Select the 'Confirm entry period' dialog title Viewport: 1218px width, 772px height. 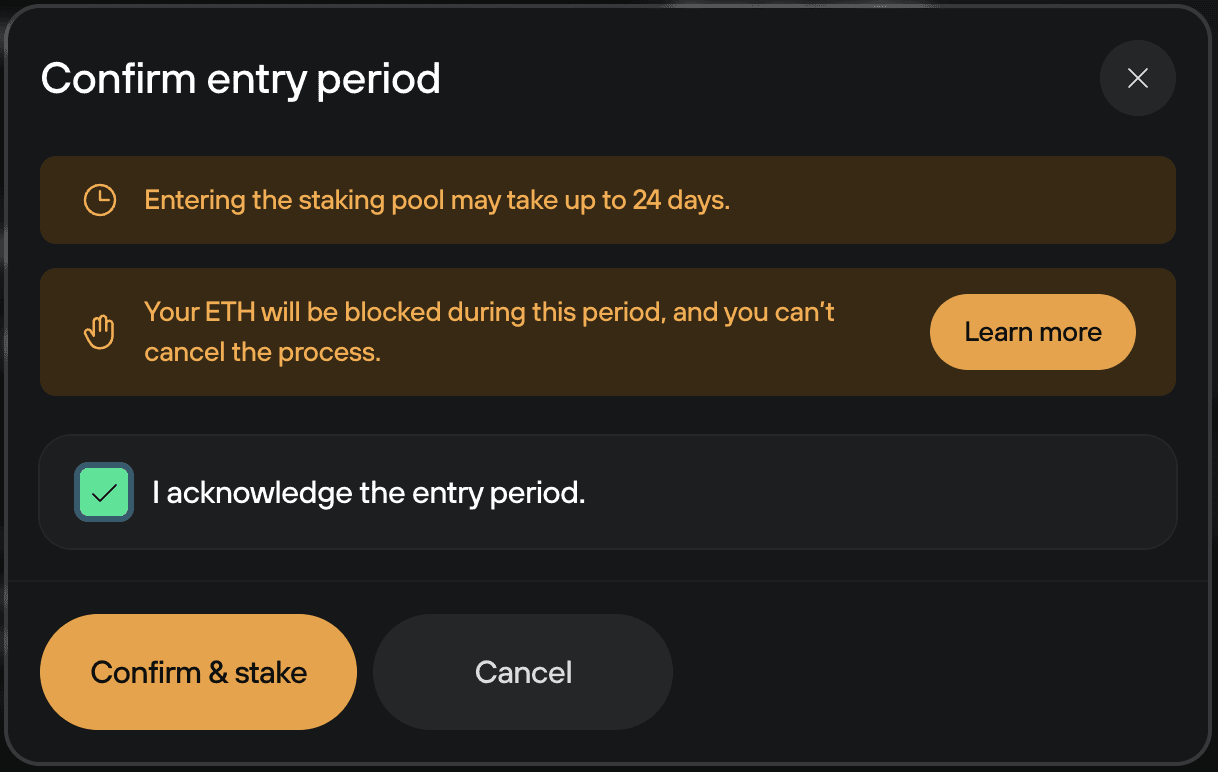pyautogui.click(x=240, y=78)
